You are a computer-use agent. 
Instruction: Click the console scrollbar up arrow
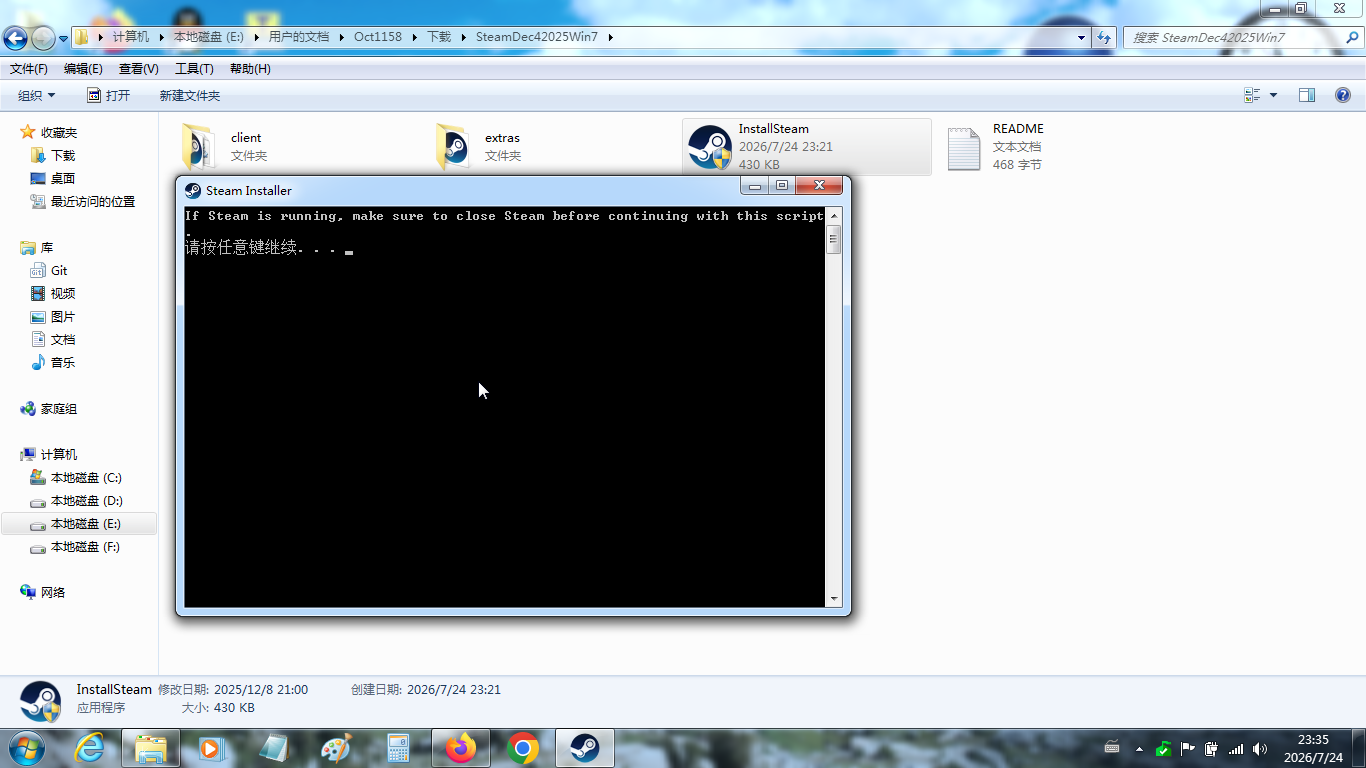[x=833, y=215]
